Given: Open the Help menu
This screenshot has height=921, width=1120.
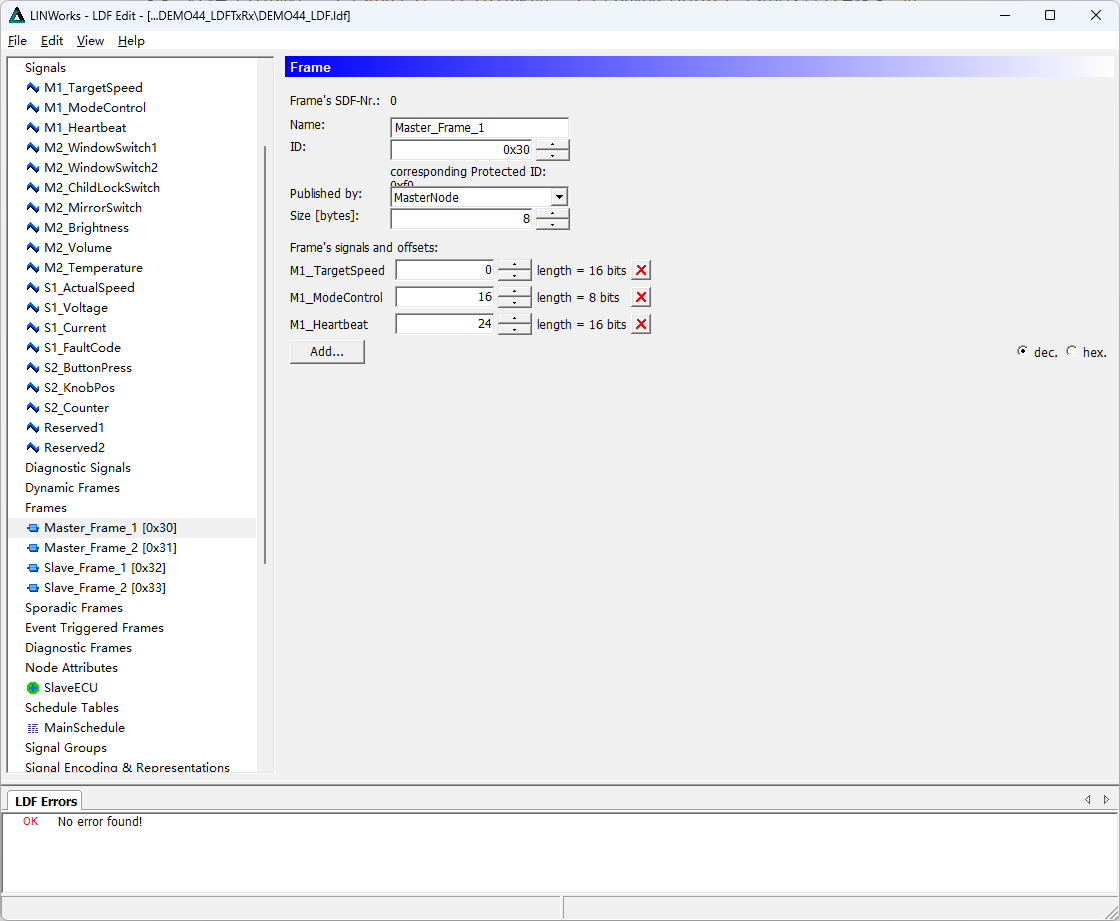Looking at the screenshot, I should point(131,41).
